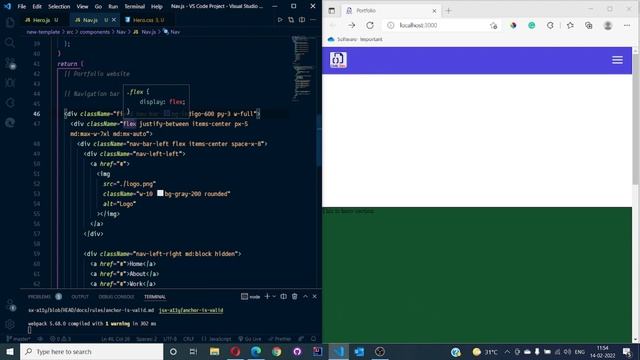Click the git master branch in status bar
Screen dimensions: 640x360
pyautogui.click(x=19, y=339)
